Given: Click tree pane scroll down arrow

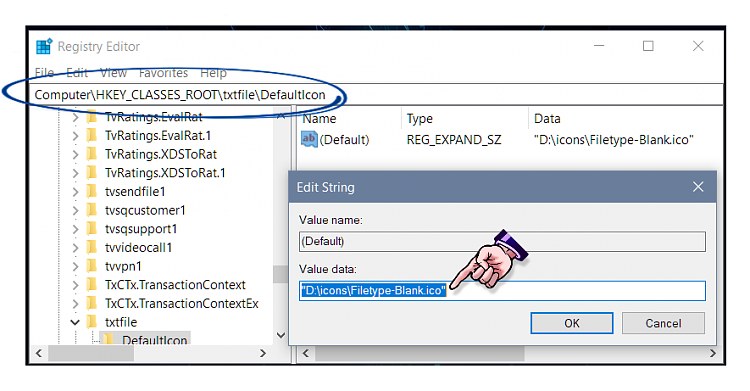Looking at the screenshot, I should pos(281,335).
